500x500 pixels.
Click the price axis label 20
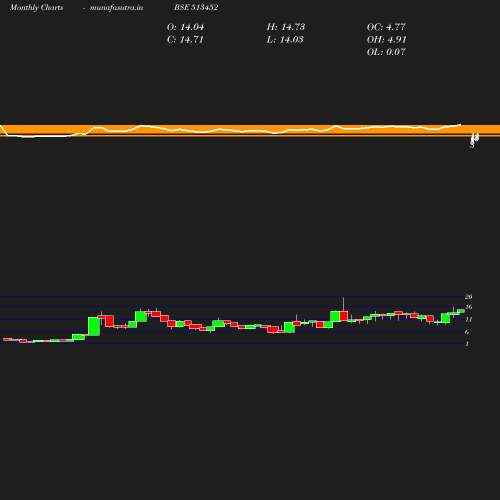[x=468, y=297]
